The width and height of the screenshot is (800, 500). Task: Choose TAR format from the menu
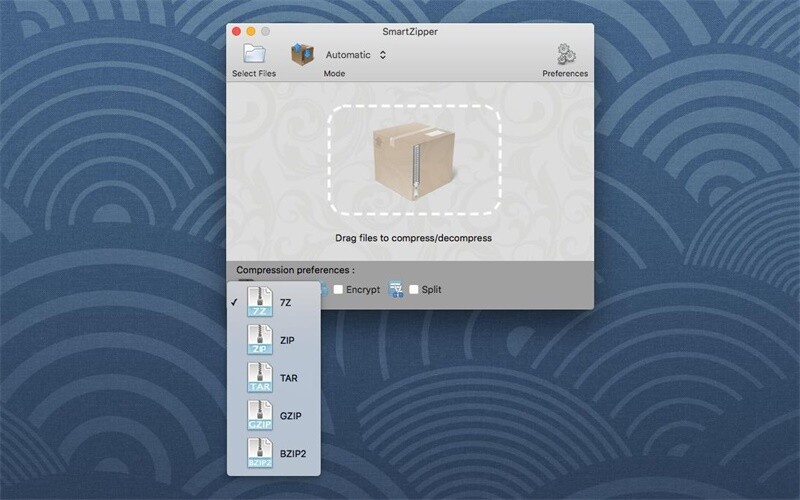point(274,378)
